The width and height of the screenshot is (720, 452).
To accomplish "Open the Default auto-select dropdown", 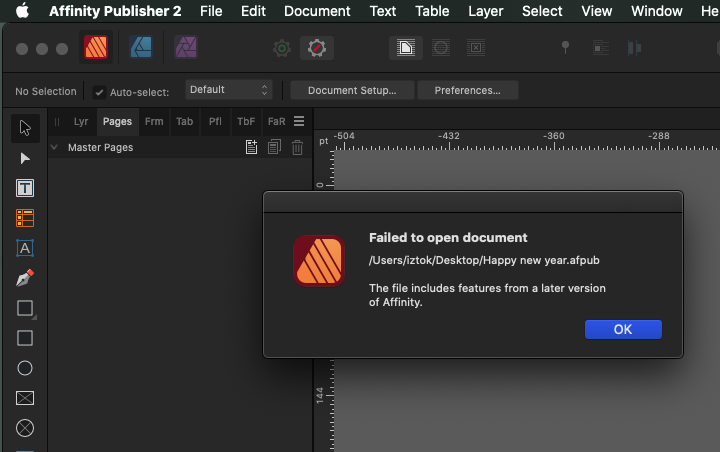I will click(229, 90).
